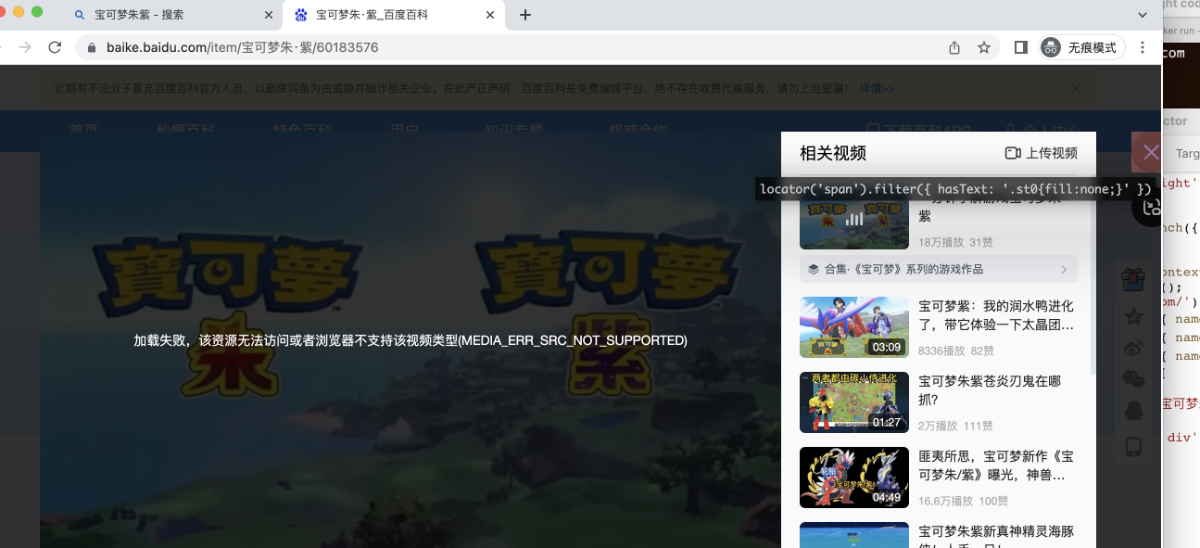View site info via lock icon

click(91, 47)
